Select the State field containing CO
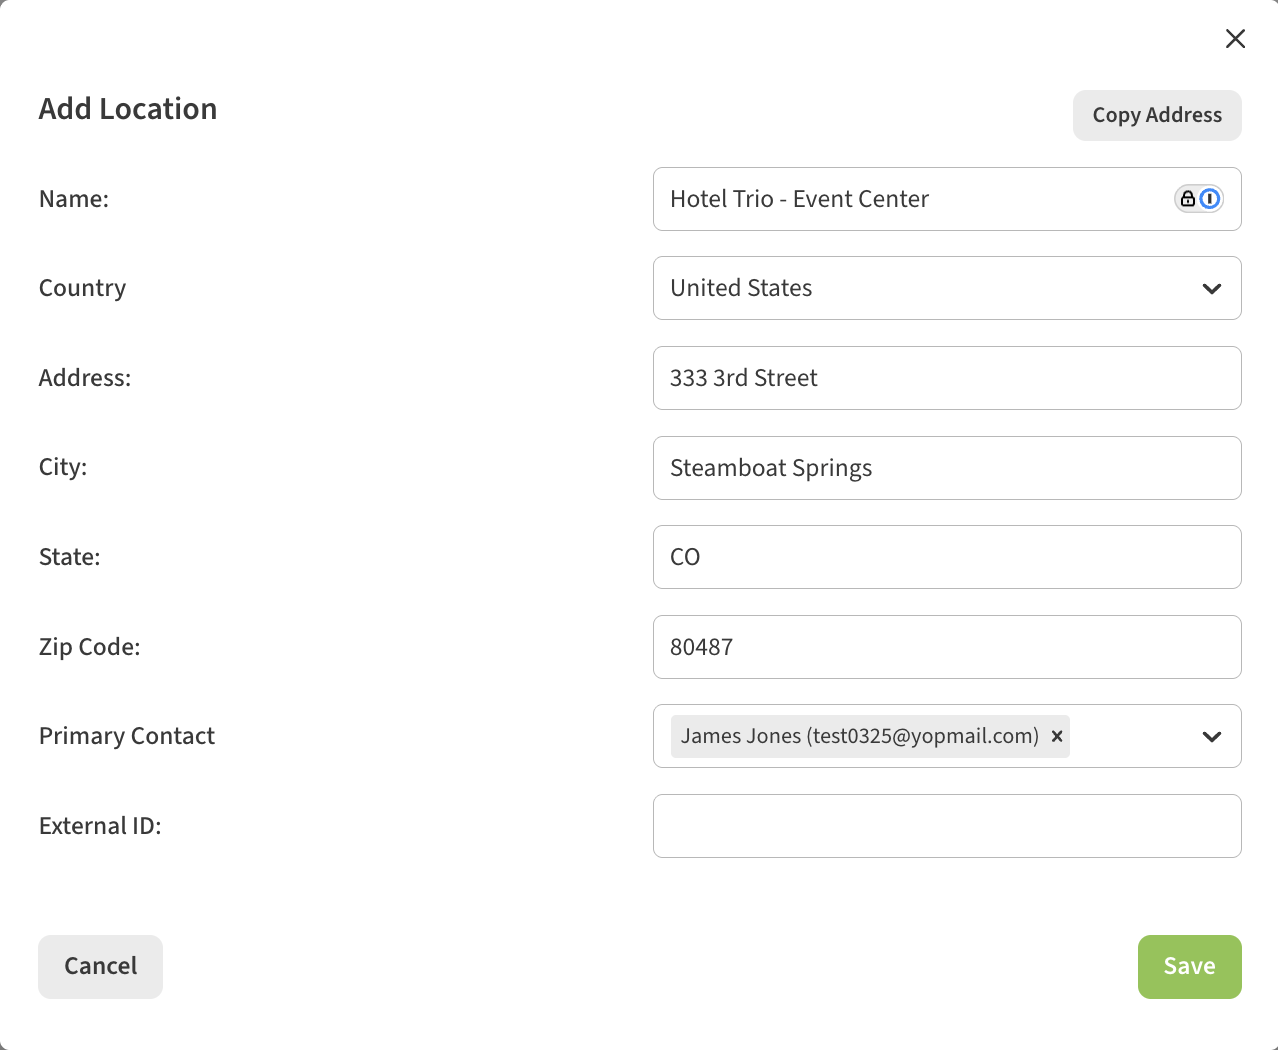 point(946,557)
